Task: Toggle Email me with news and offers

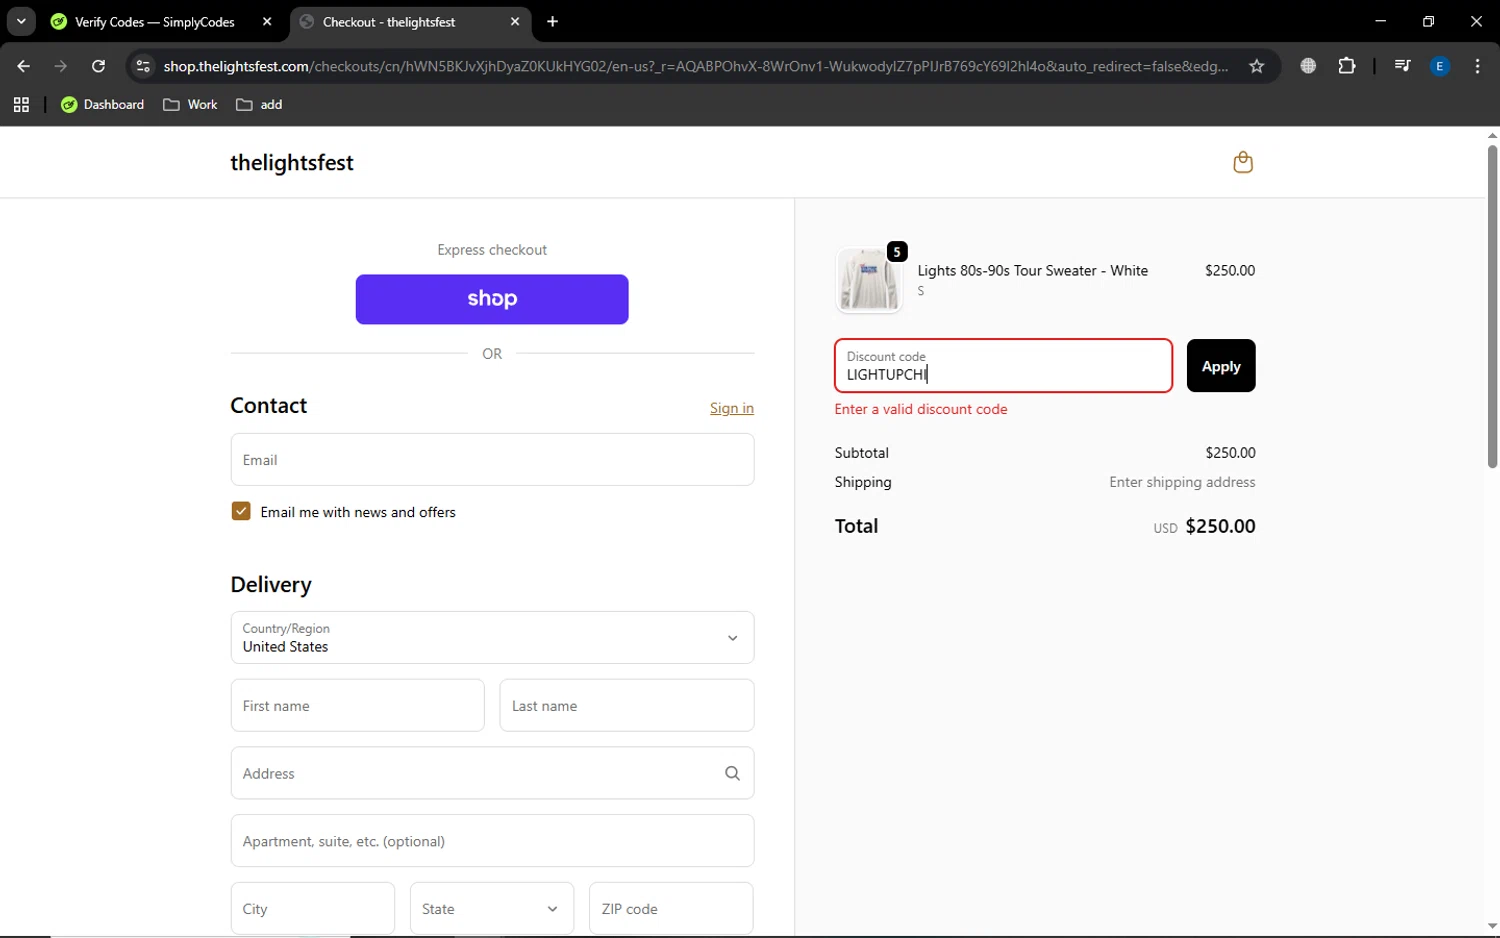Action: point(241,511)
